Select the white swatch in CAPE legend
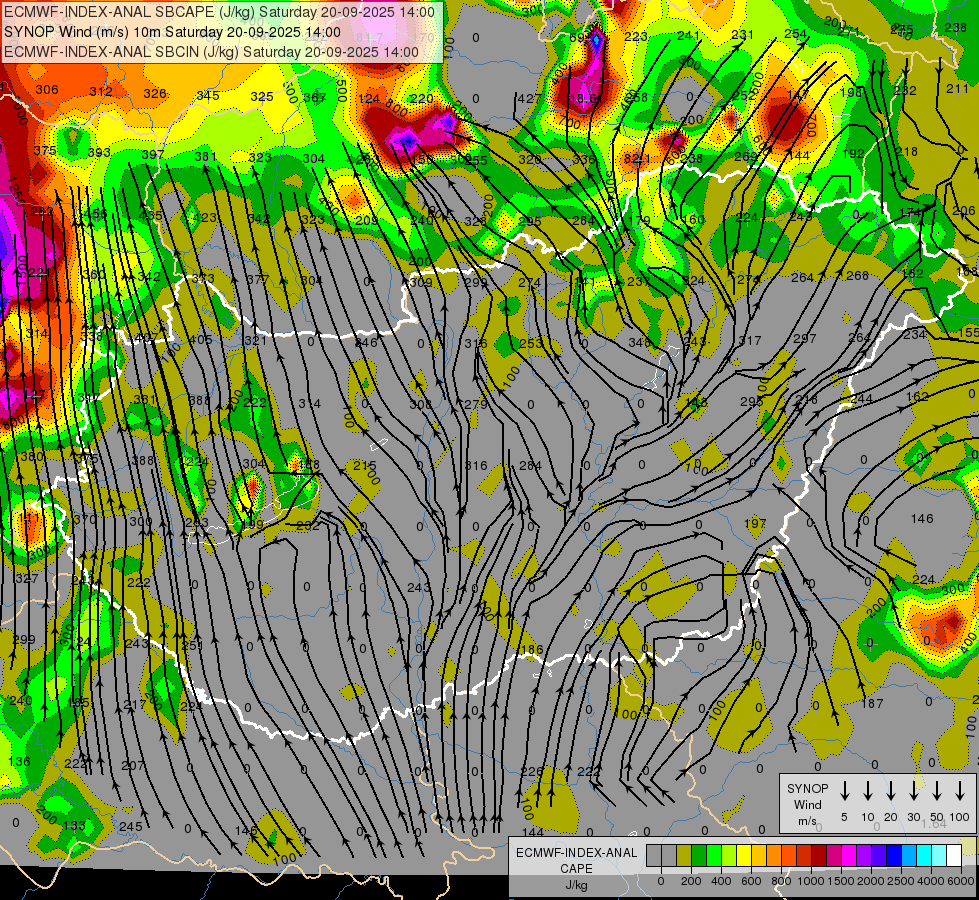The width and height of the screenshot is (979, 900). click(x=955, y=855)
